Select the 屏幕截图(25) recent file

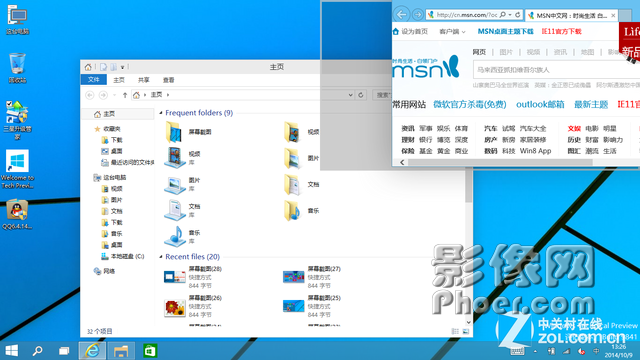coord(312,306)
